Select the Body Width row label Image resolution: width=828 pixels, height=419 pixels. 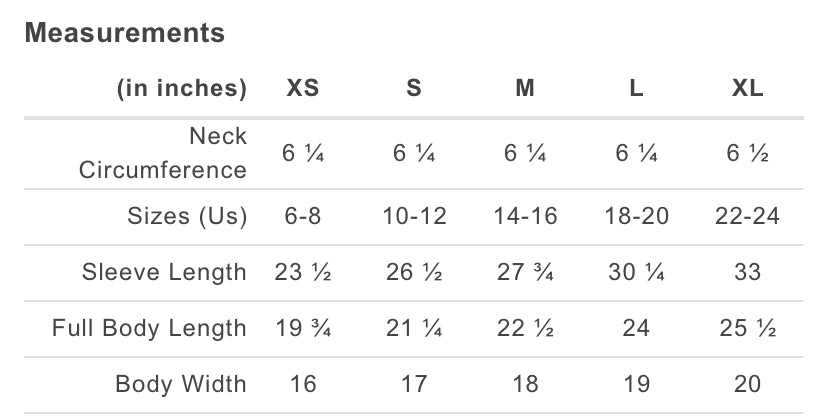[181, 384]
